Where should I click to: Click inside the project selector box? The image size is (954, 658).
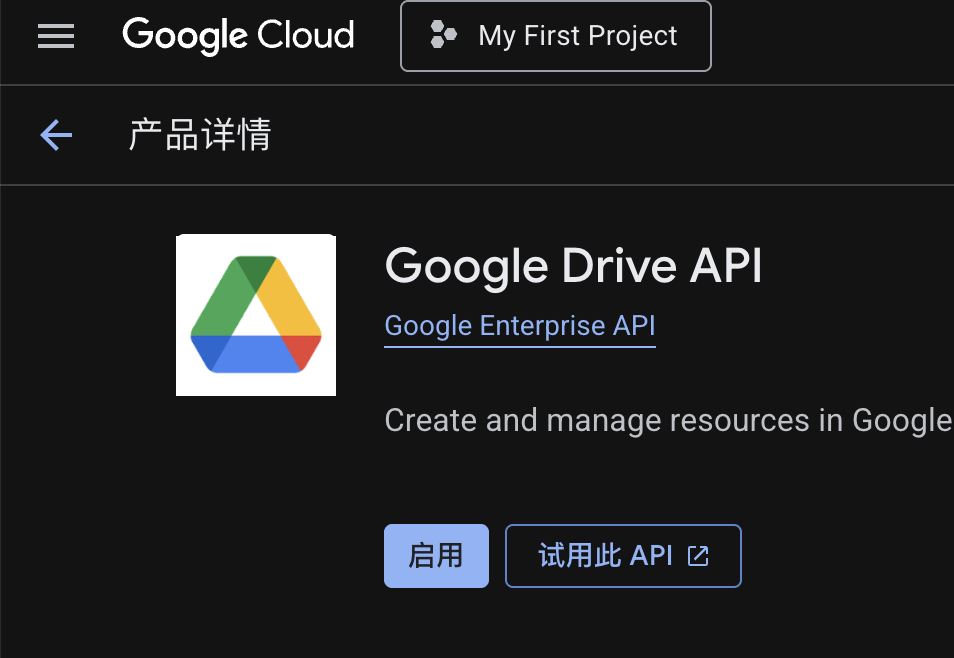[x=556, y=36]
